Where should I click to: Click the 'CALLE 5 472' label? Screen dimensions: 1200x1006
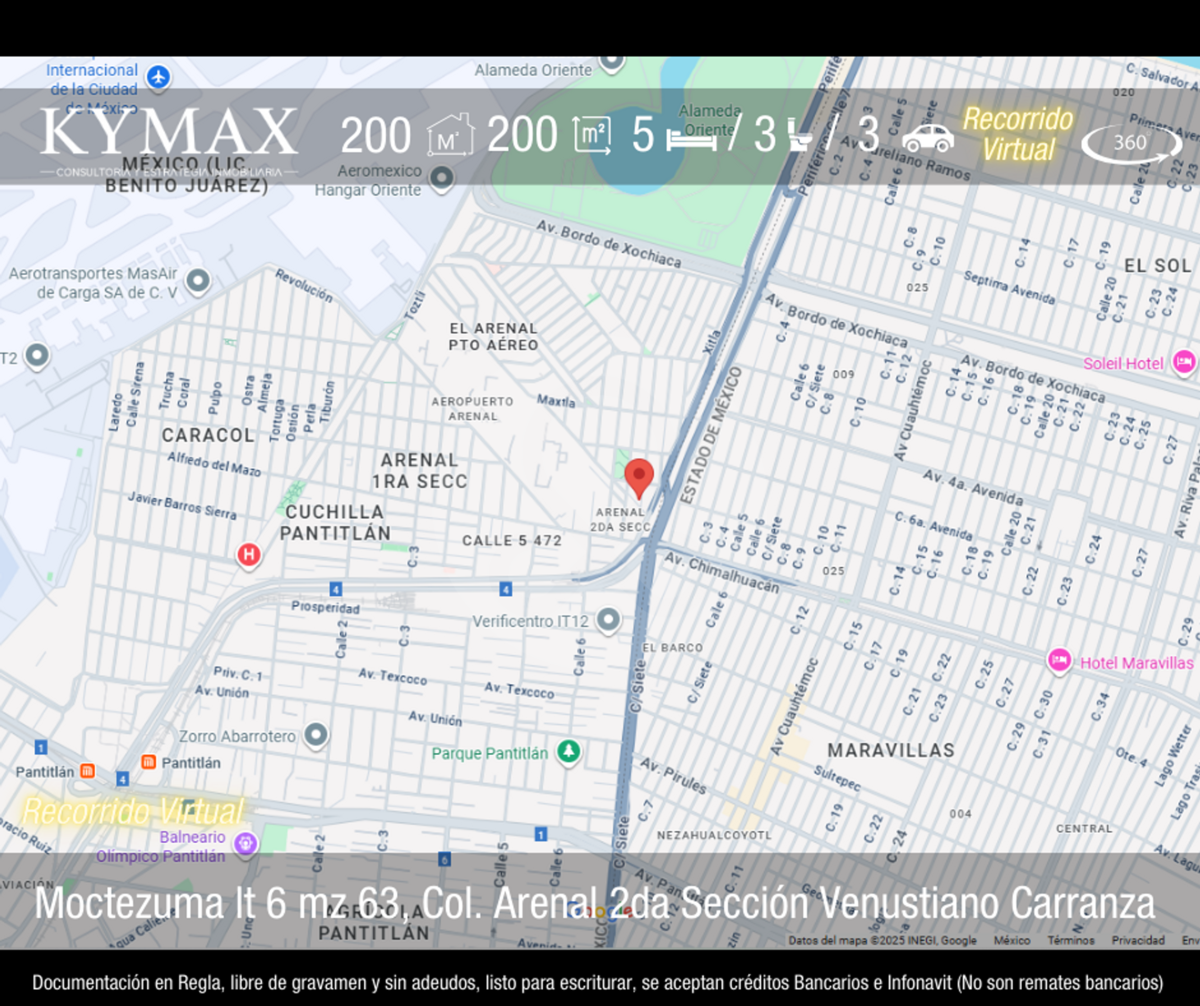(512, 540)
